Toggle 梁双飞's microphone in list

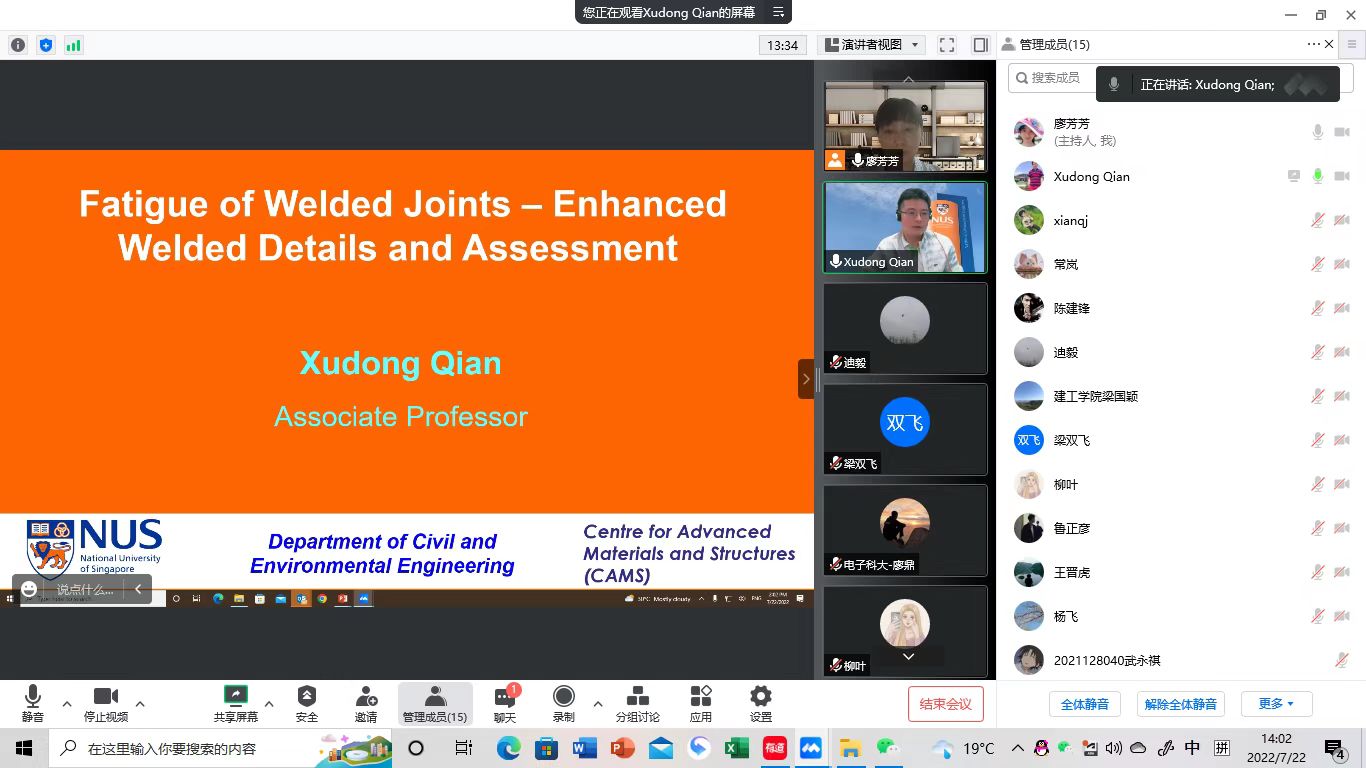(x=1318, y=440)
